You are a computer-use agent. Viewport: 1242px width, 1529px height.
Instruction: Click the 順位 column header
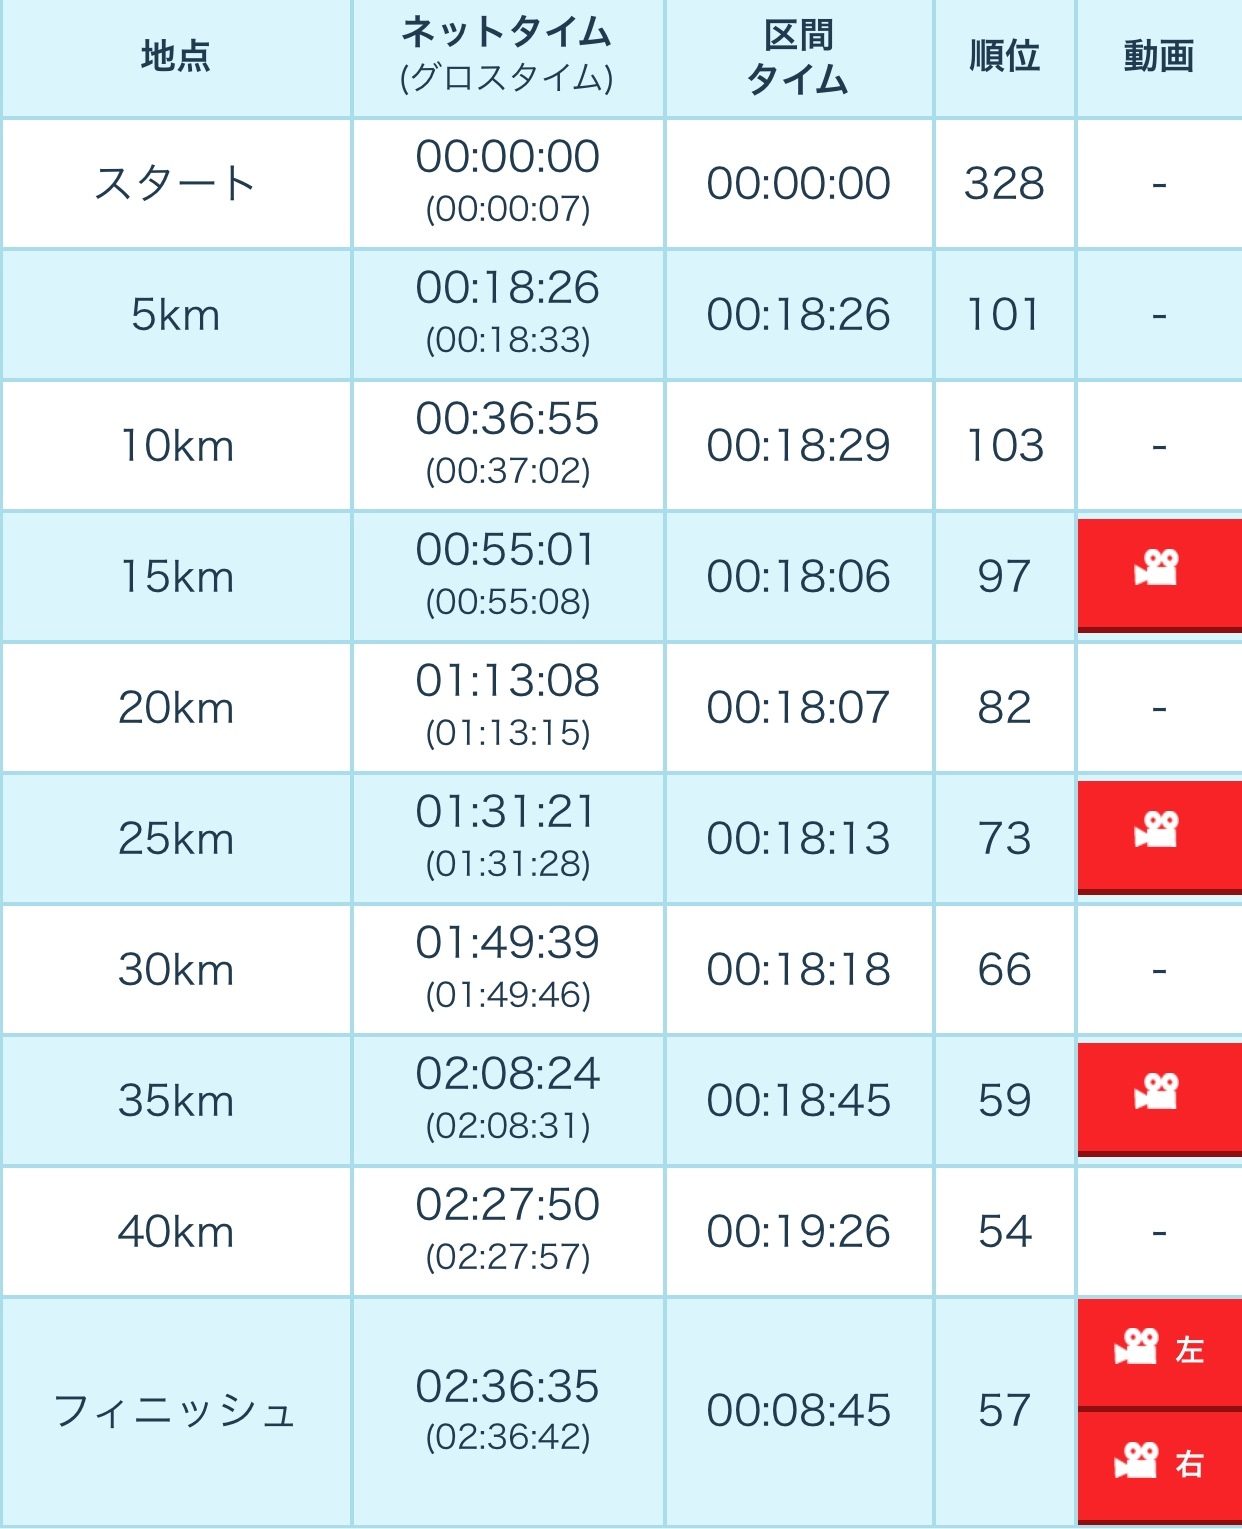pyautogui.click(x=1004, y=56)
